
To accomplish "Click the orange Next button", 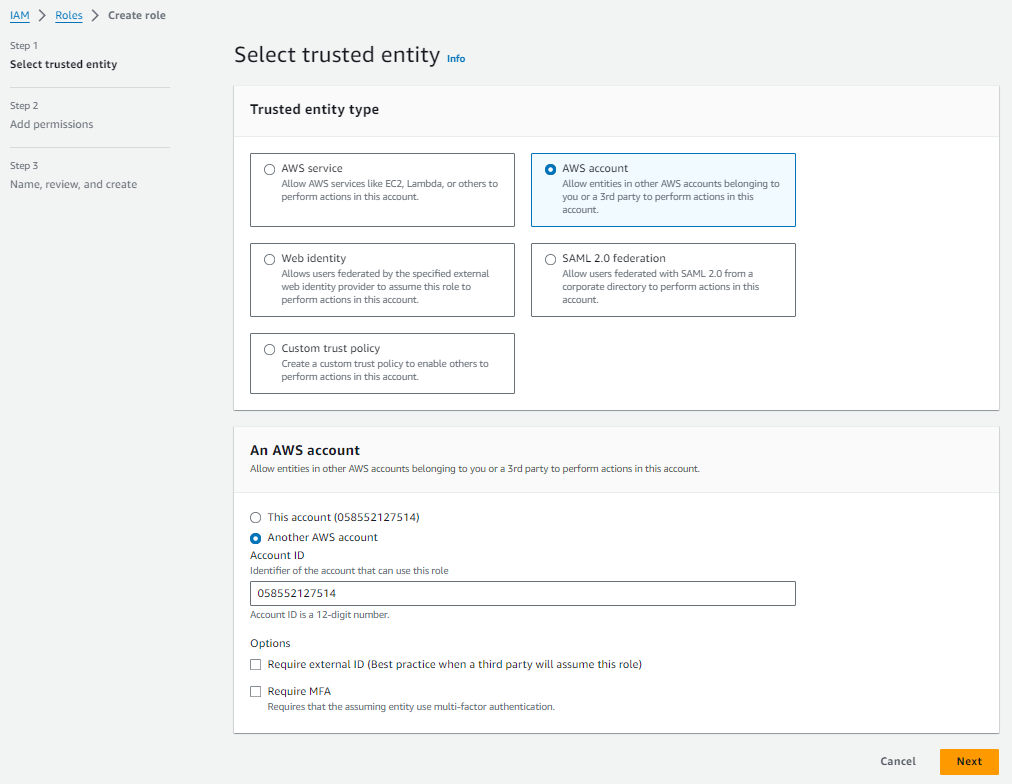I will [968, 761].
